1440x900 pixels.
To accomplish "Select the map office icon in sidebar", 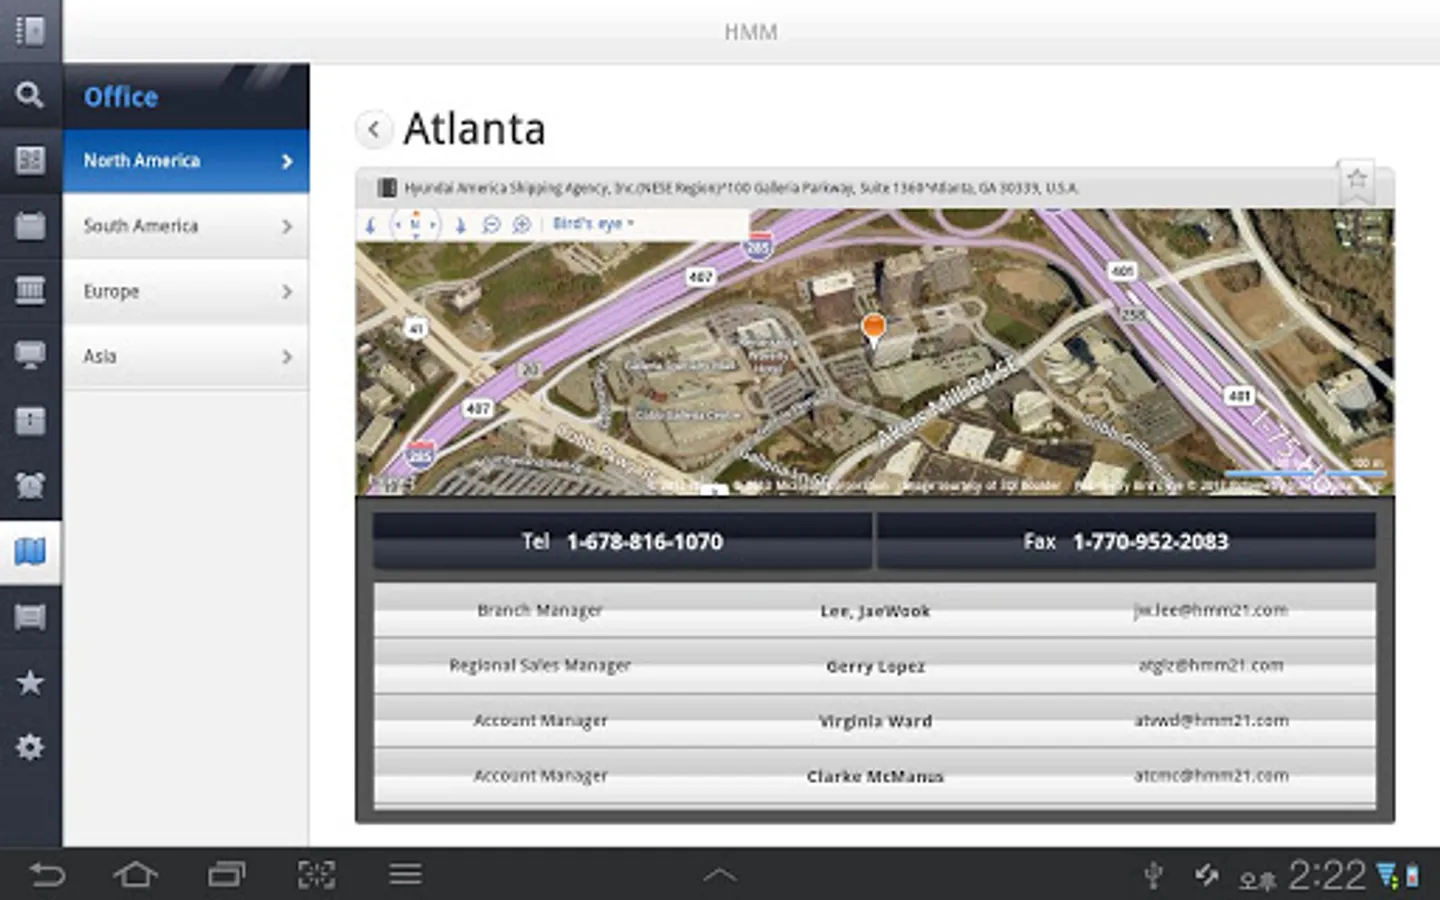I will tap(30, 551).
